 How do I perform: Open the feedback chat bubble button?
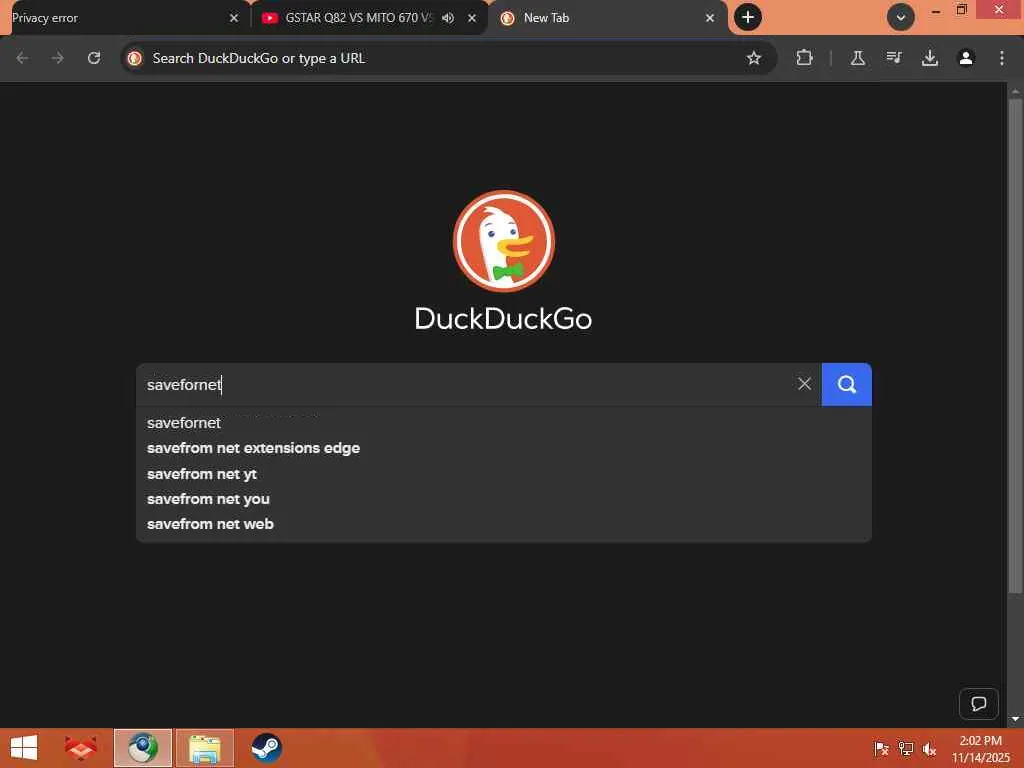point(978,703)
